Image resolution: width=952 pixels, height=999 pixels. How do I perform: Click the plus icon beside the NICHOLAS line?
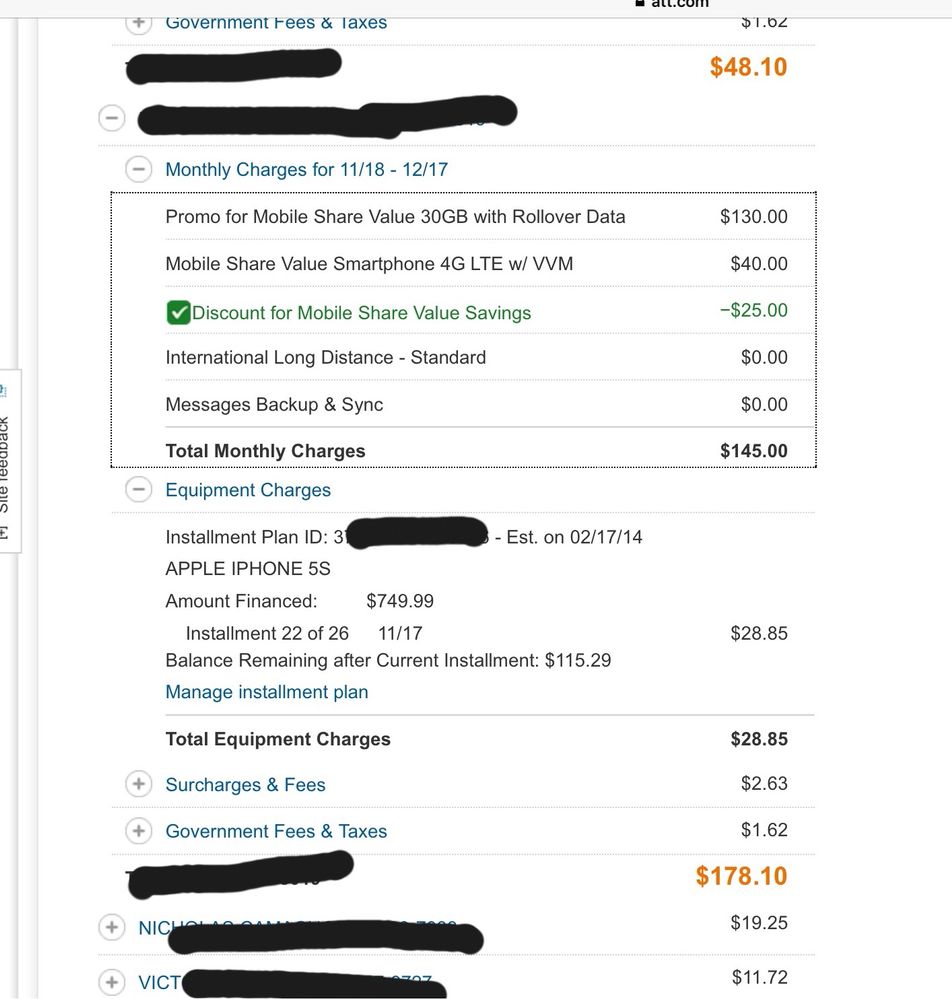(112, 927)
